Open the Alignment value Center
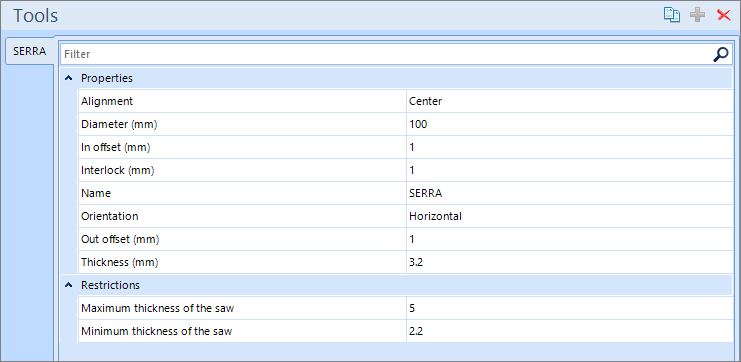The width and height of the screenshot is (741, 362). [569, 101]
